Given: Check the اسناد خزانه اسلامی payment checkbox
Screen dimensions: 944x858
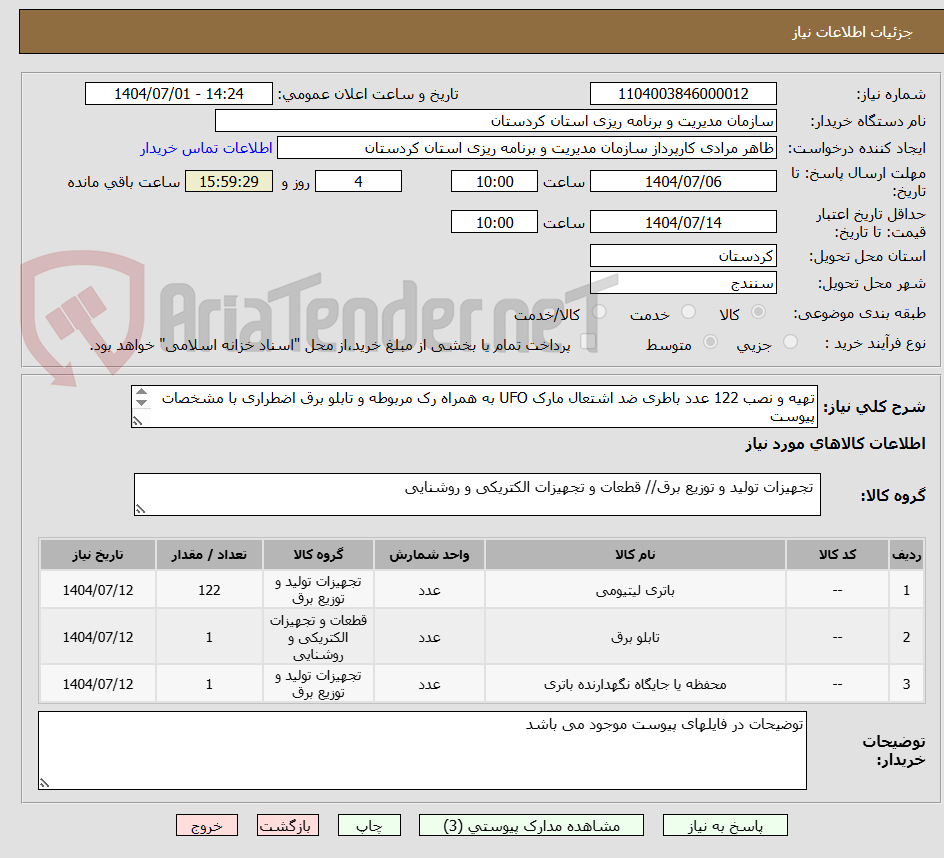Looking at the screenshot, I should (x=588, y=340).
